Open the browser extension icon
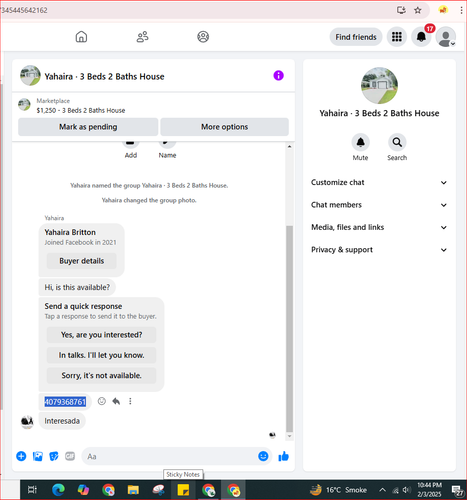This screenshot has width=467, height=500. 443,10
